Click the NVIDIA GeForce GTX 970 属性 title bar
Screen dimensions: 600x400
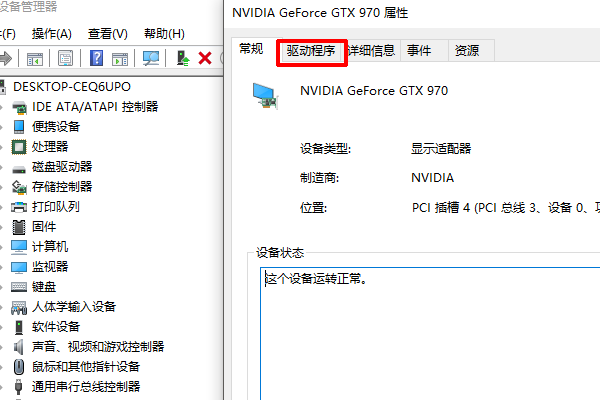pos(412,13)
